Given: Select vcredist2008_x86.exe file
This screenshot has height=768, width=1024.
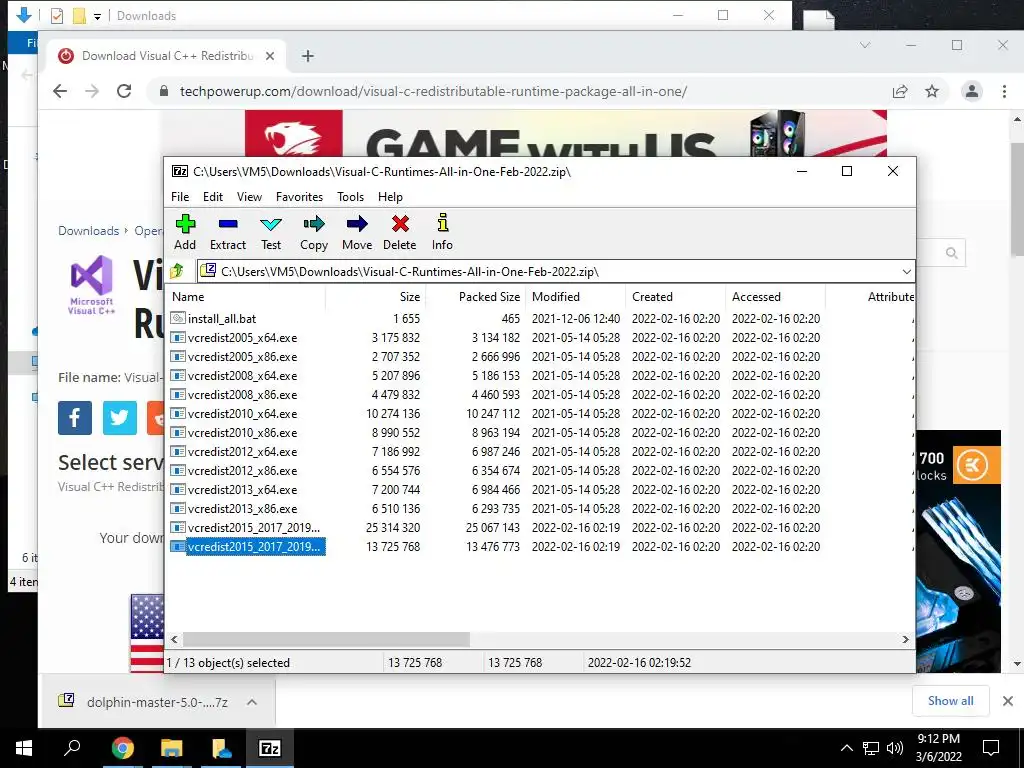Looking at the screenshot, I should (242, 394).
